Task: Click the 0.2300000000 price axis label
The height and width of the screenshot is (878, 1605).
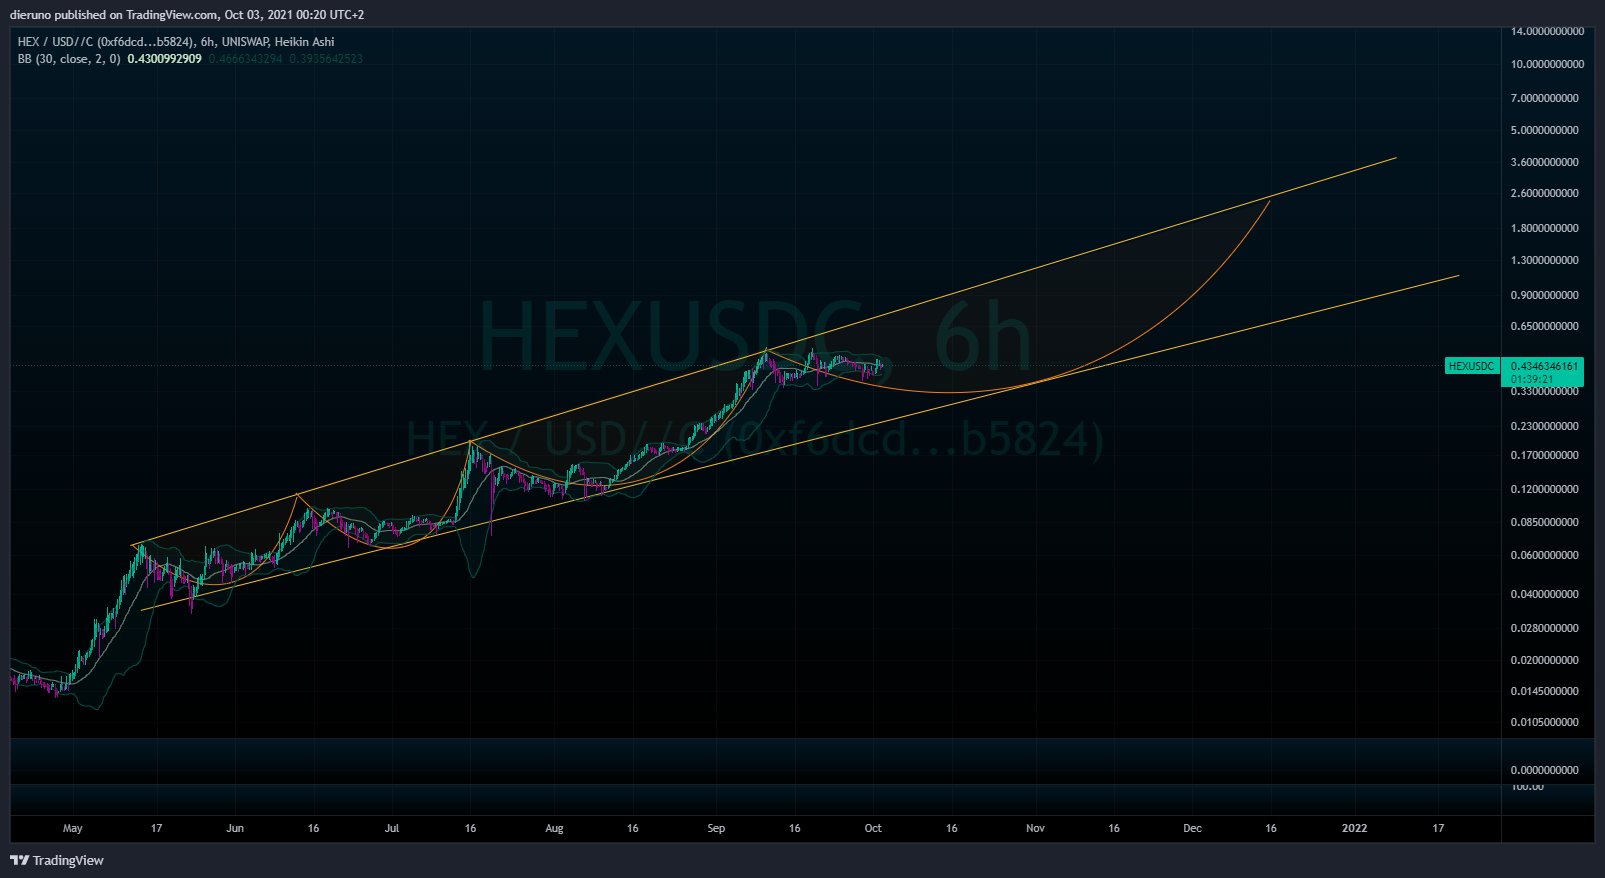Action: [x=1545, y=426]
